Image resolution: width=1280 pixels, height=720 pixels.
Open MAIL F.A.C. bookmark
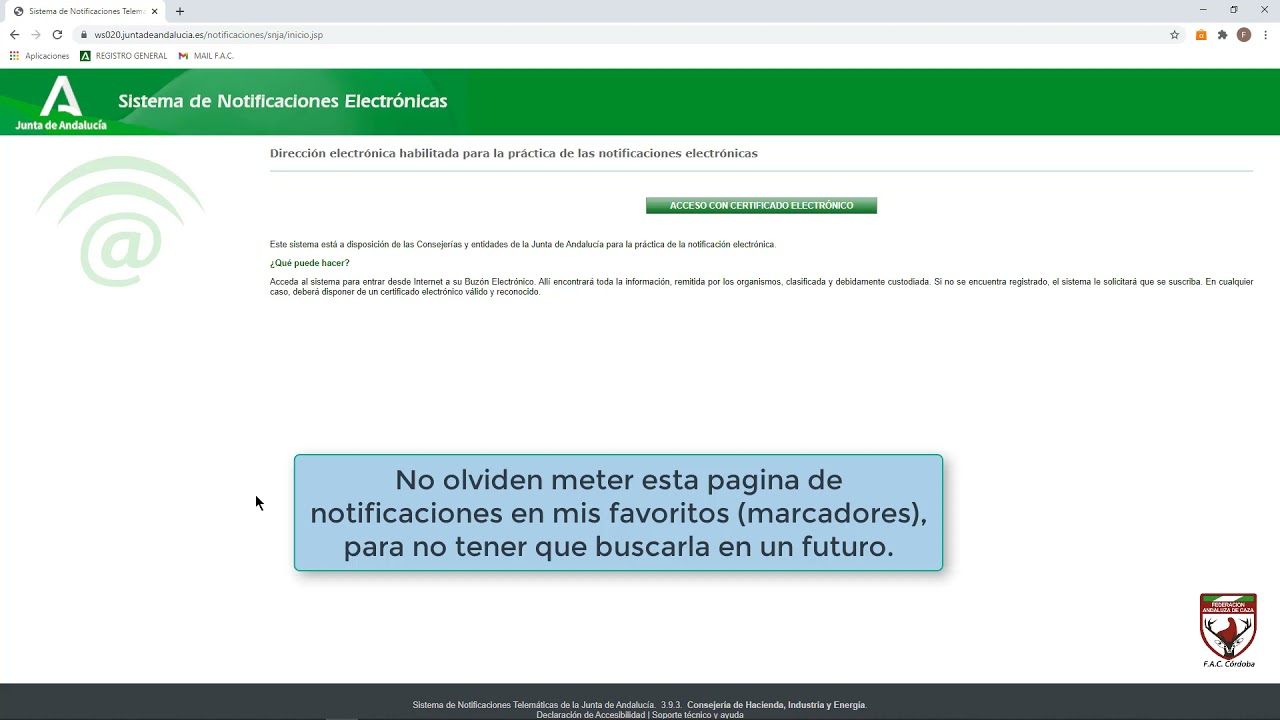pos(205,56)
